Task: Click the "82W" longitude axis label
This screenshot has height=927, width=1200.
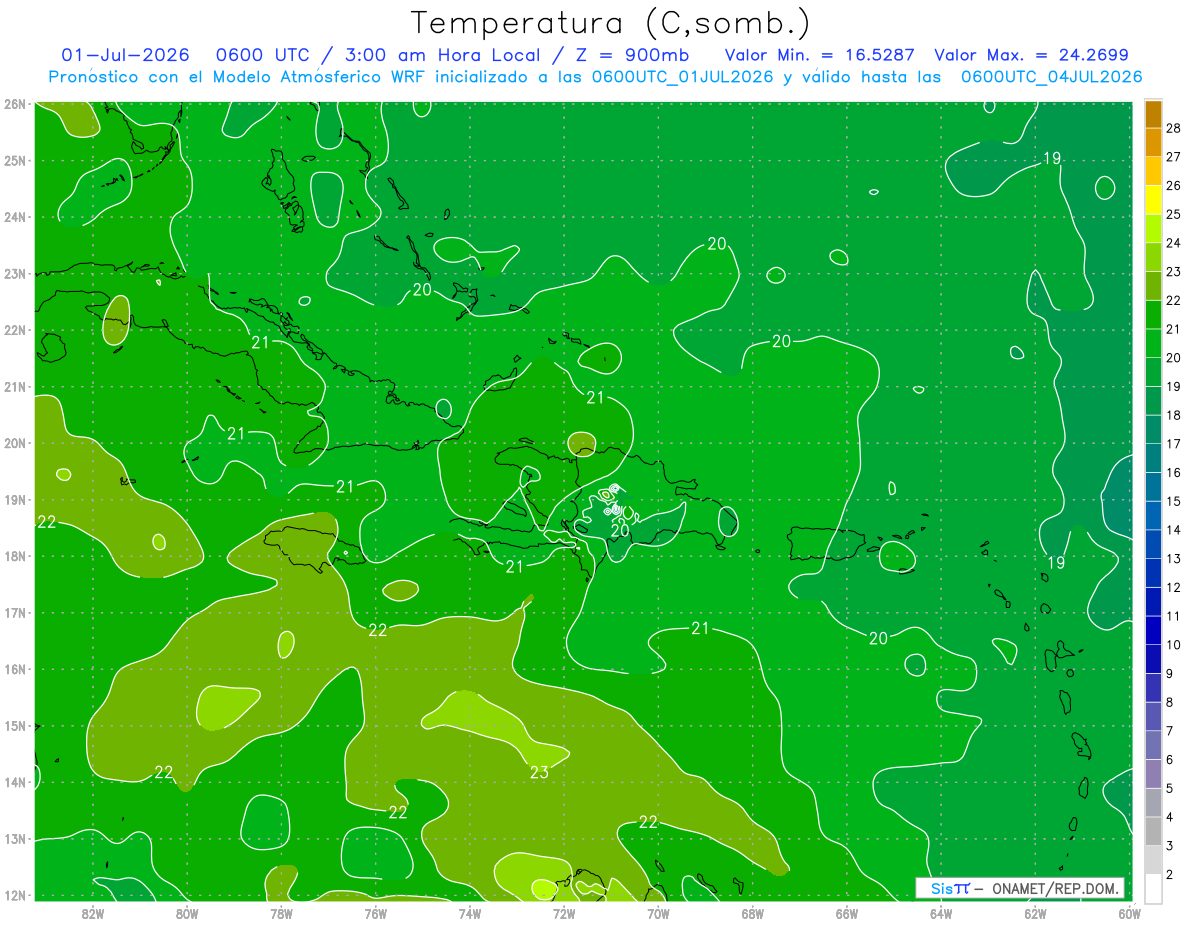Action: click(x=93, y=912)
